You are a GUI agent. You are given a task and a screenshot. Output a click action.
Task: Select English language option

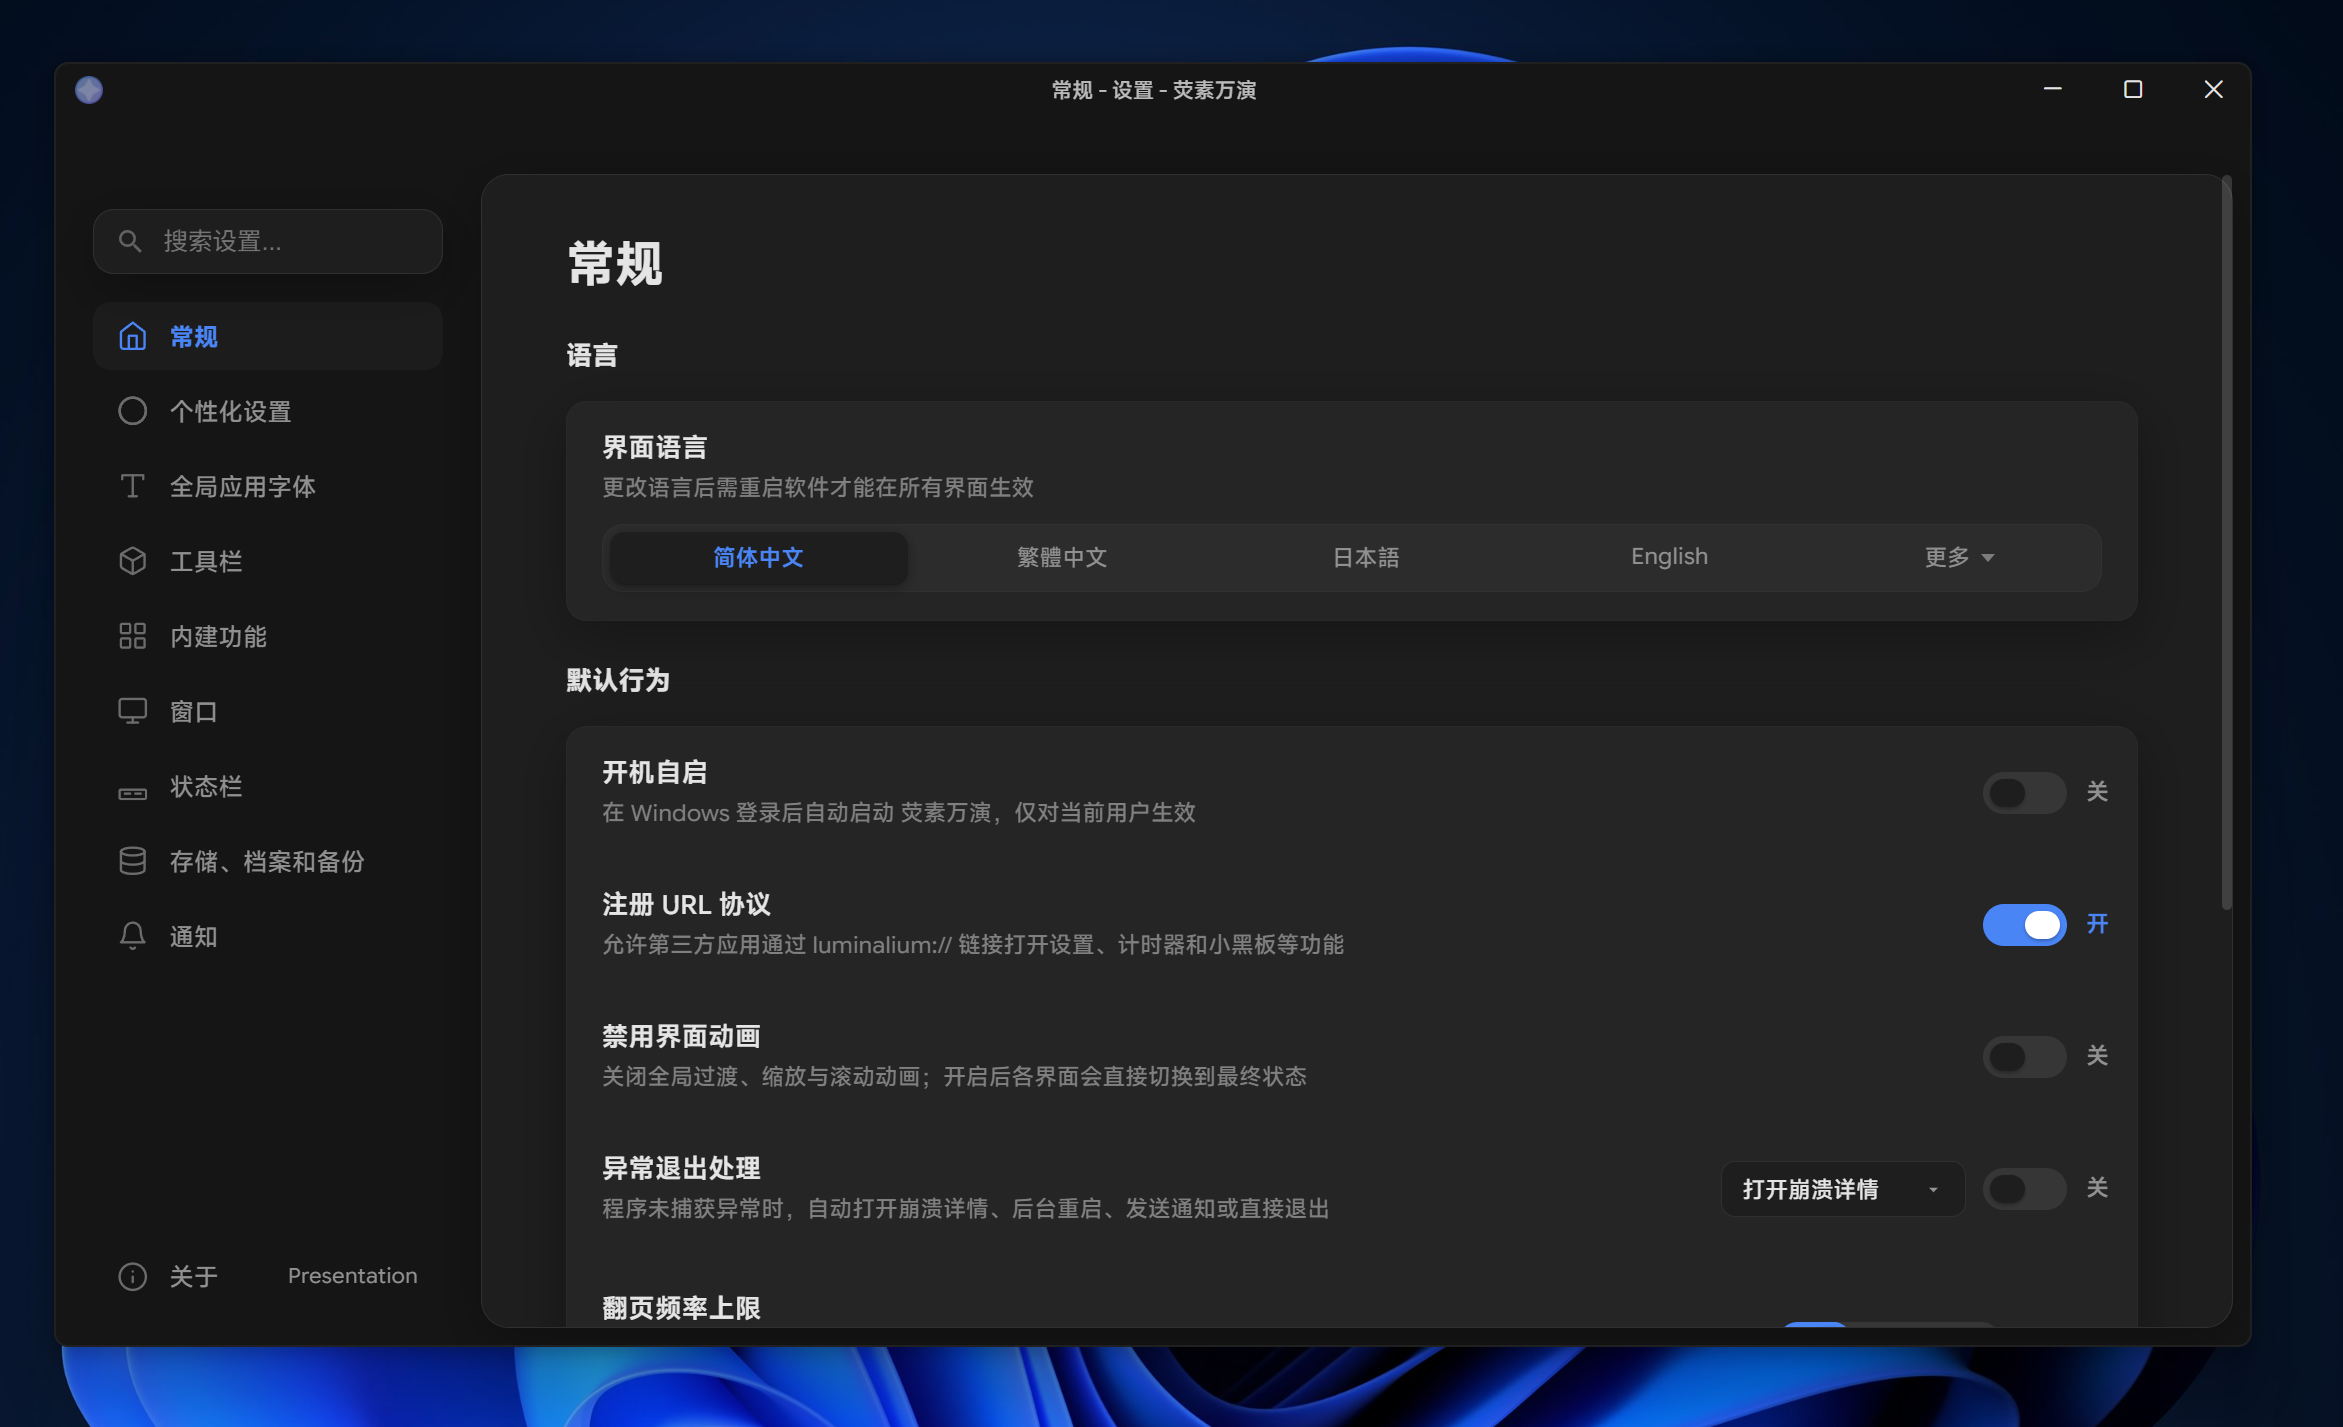[1669, 557]
